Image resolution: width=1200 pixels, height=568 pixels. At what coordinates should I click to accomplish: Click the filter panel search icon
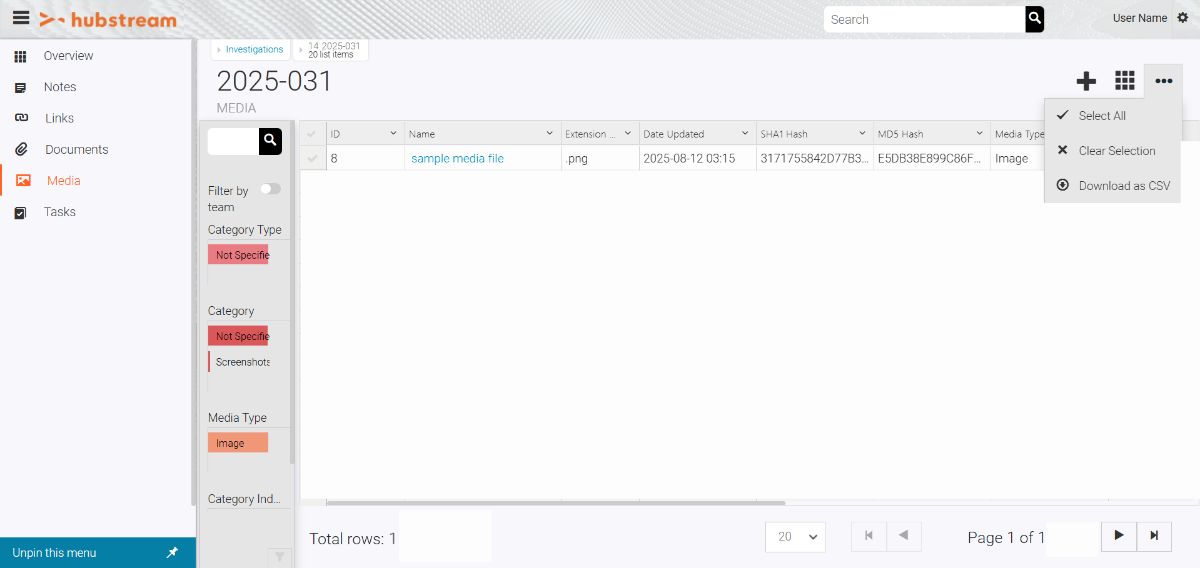[270, 142]
